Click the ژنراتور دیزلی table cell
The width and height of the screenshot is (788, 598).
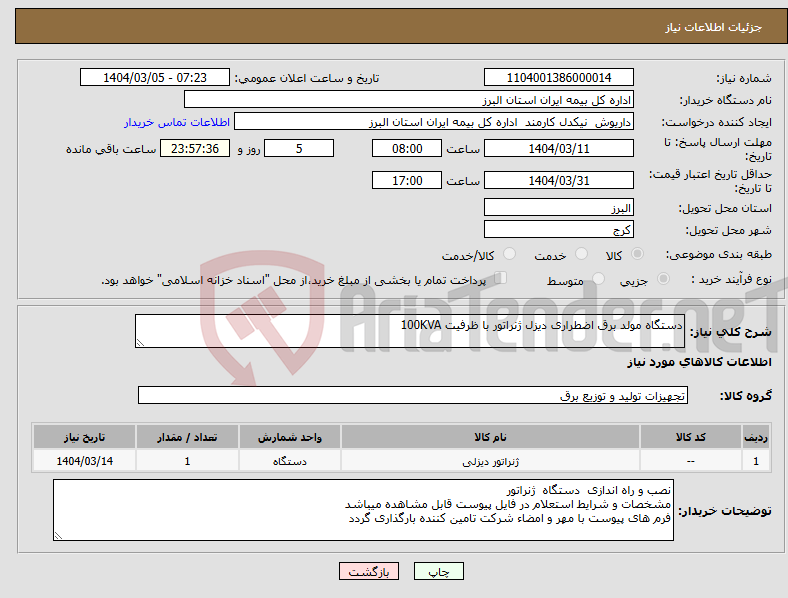point(490,461)
